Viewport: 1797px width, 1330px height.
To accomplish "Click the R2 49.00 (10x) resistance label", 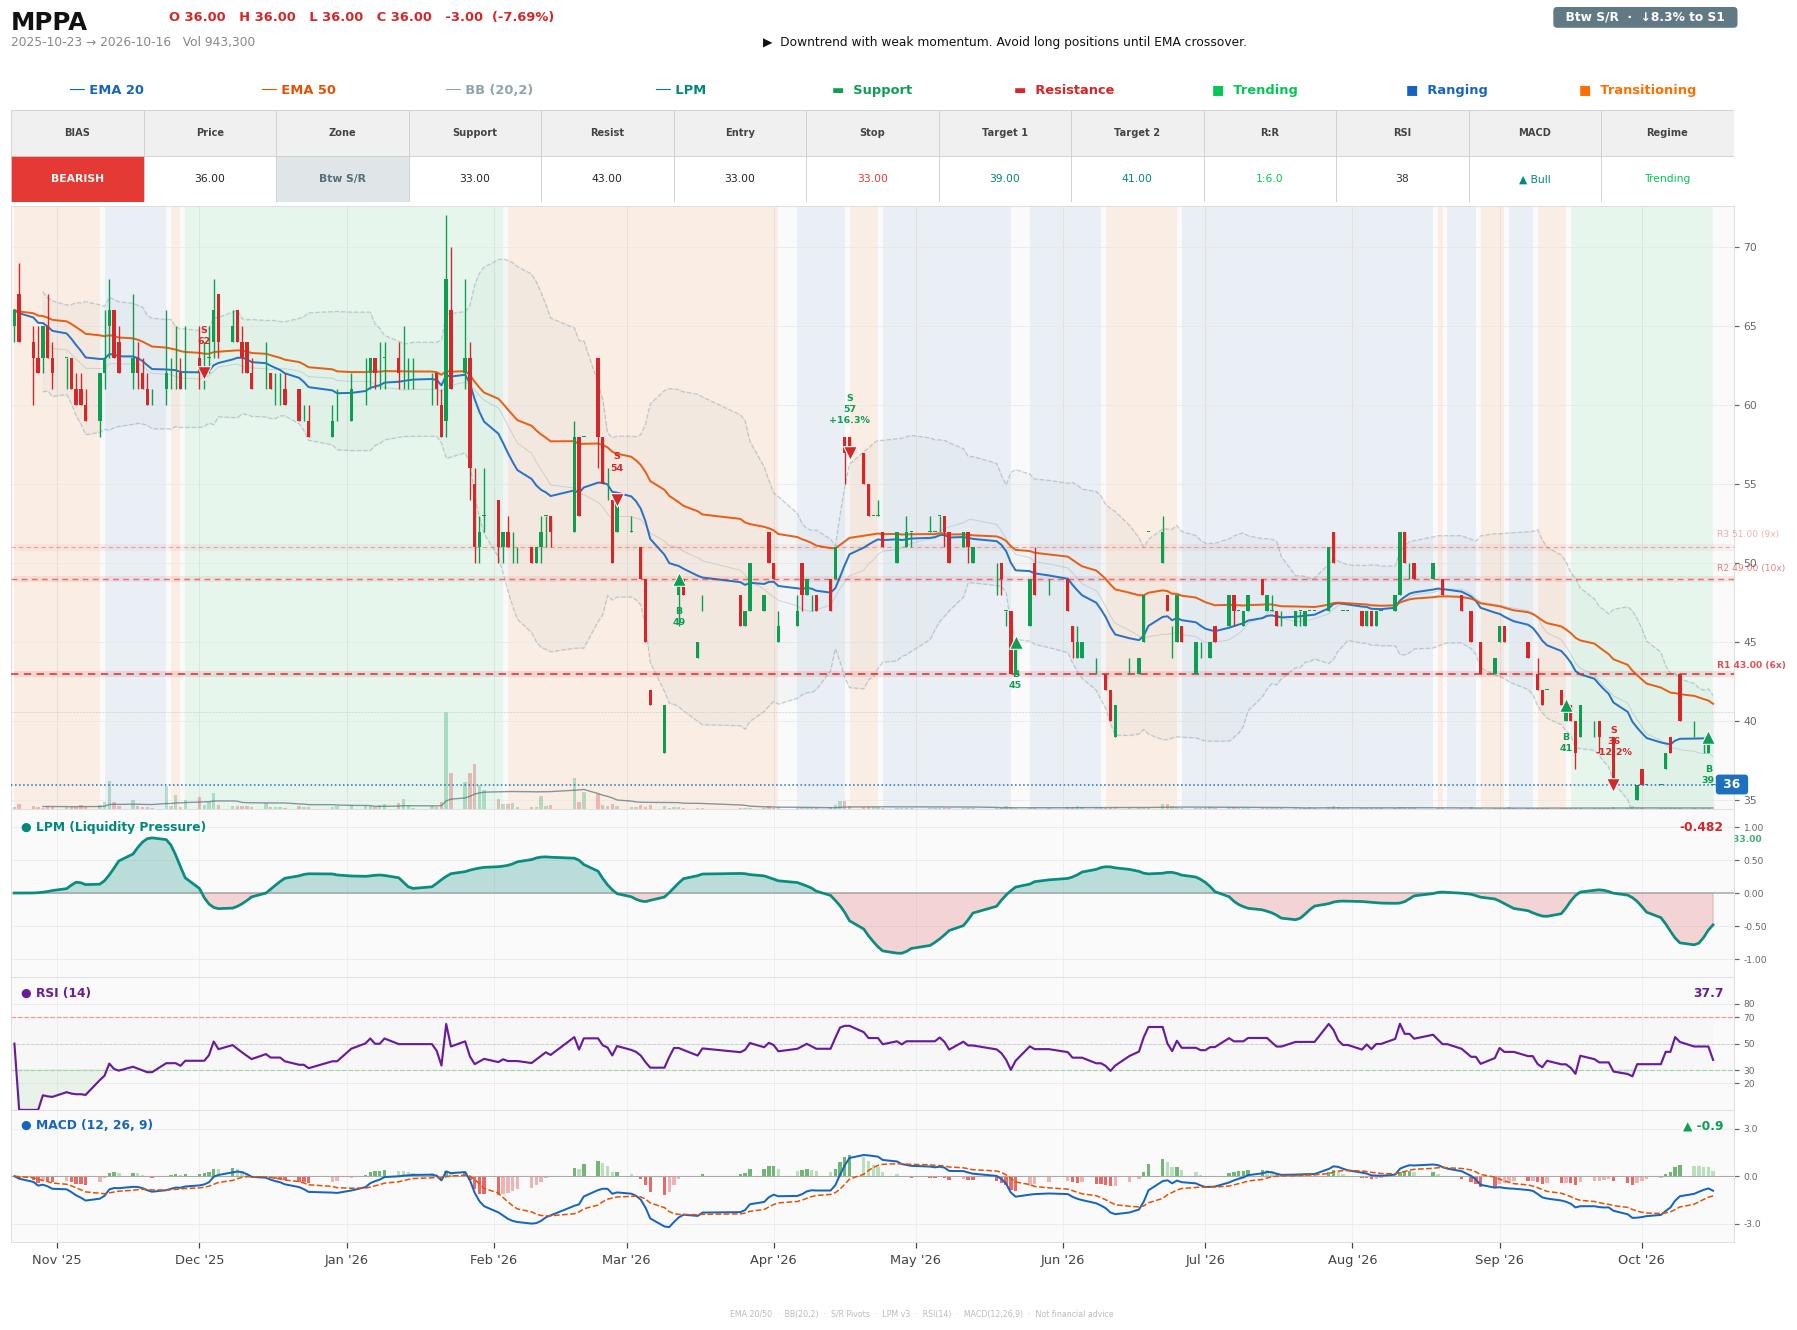I will [x=1751, y=568].
